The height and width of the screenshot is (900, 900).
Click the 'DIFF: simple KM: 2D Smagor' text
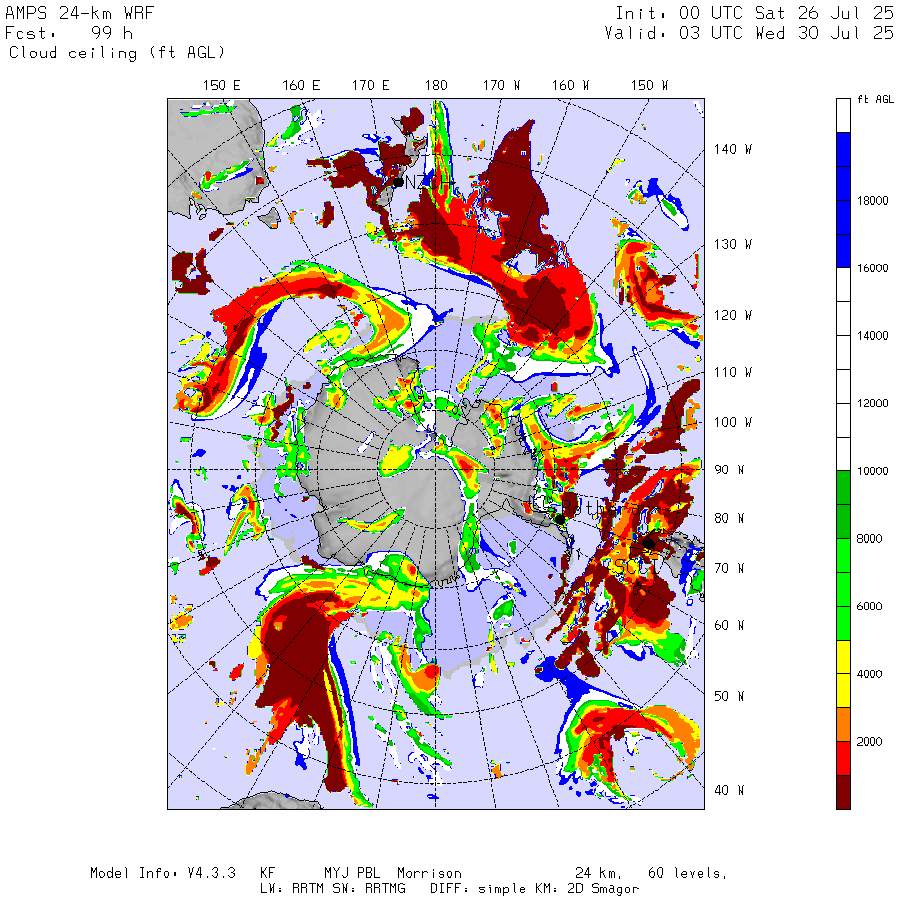point(534,889)
